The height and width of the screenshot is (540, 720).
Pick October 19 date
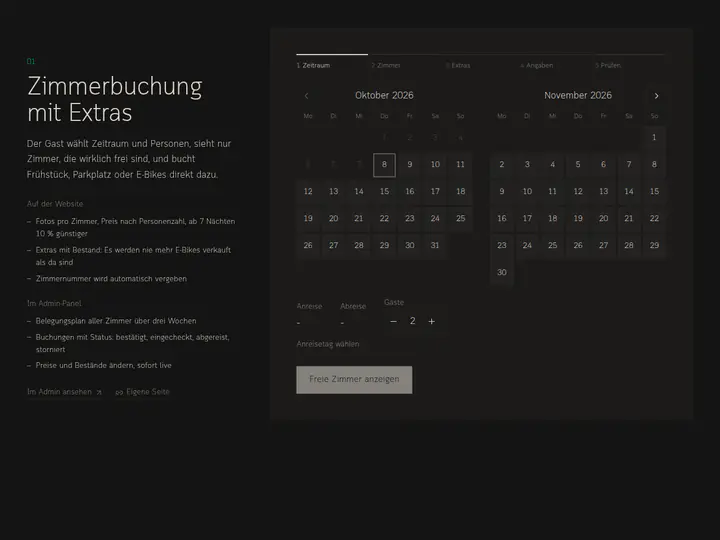click(308, 219)
